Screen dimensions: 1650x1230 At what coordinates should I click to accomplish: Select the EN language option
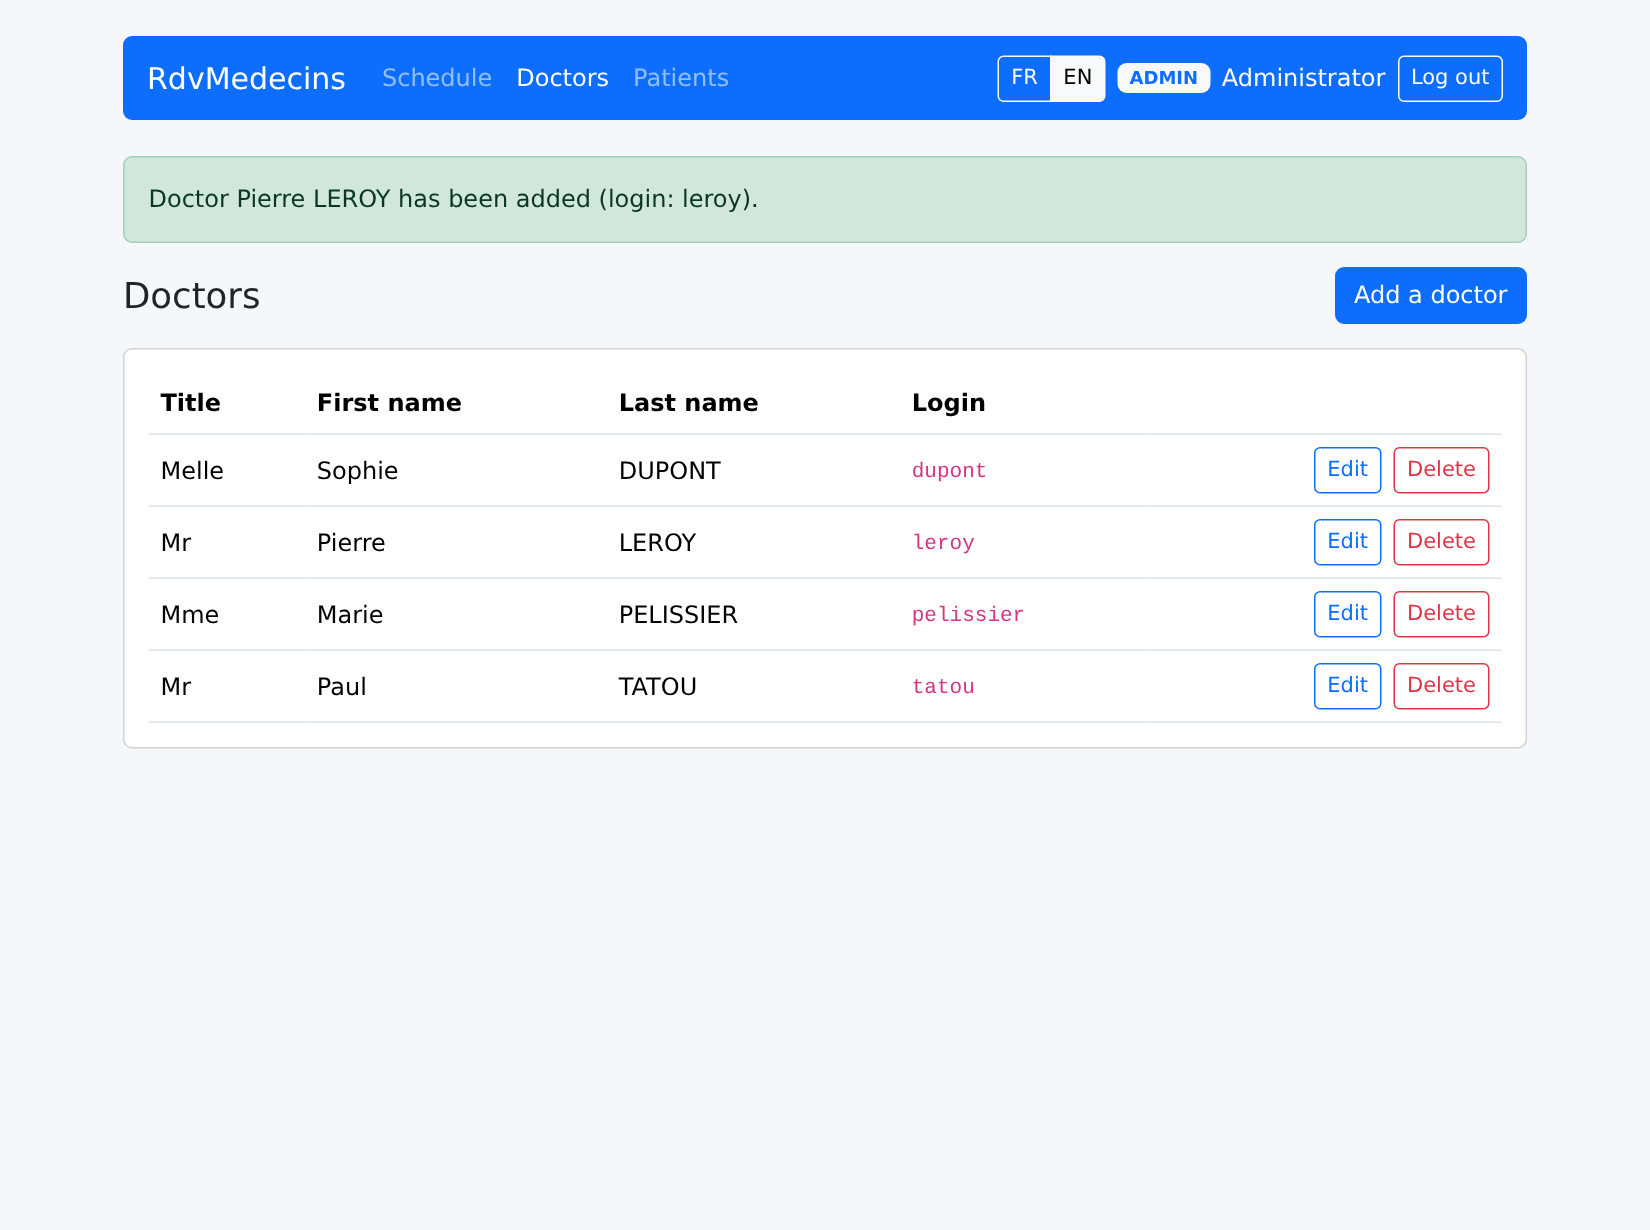click(x=1077, y=78)
